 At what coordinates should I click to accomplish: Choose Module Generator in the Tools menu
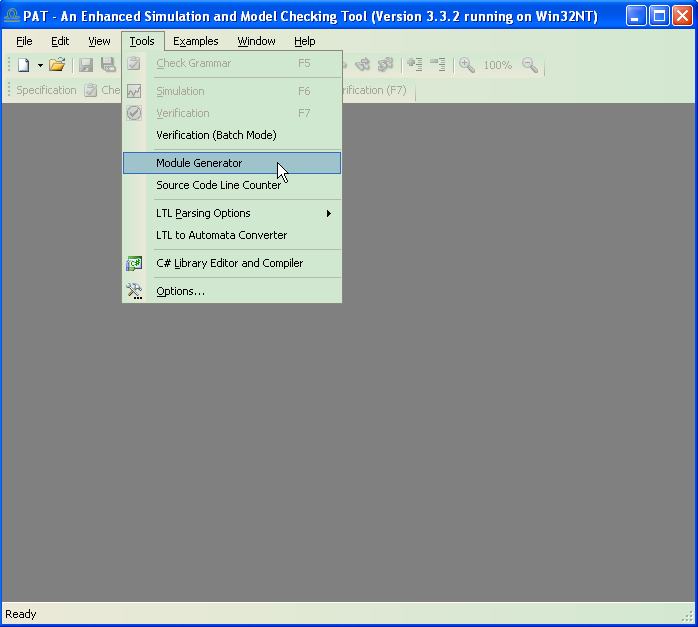coord(199,163)
